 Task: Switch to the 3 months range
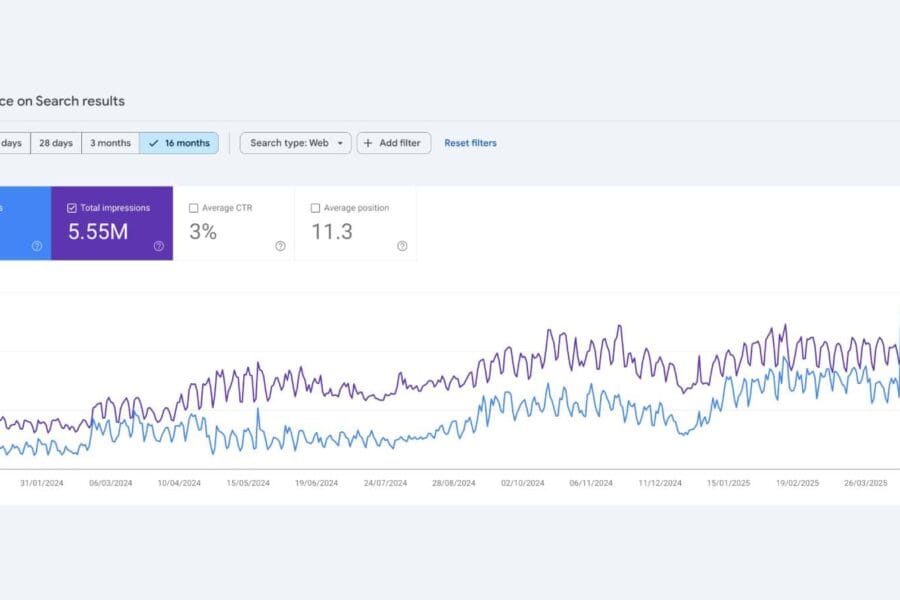(110, 143)
